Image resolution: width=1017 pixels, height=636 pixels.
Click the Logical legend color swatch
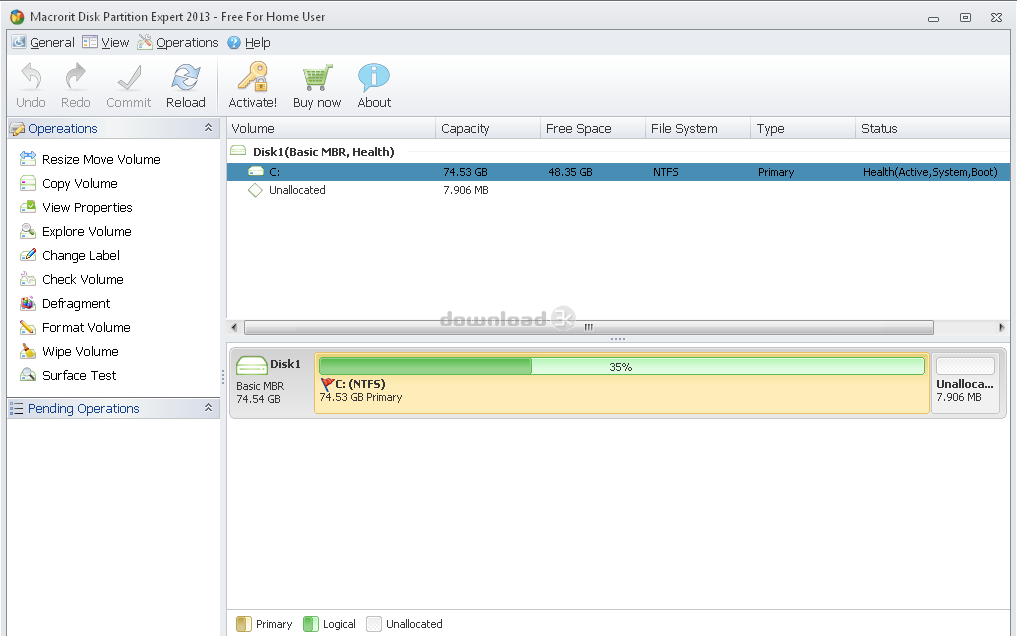click(x=311, y=624)
